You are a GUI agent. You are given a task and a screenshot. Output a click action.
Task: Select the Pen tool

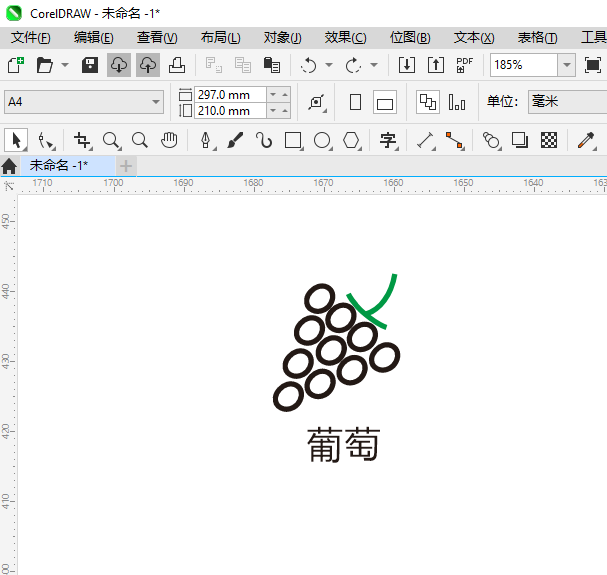pos(206,140)
